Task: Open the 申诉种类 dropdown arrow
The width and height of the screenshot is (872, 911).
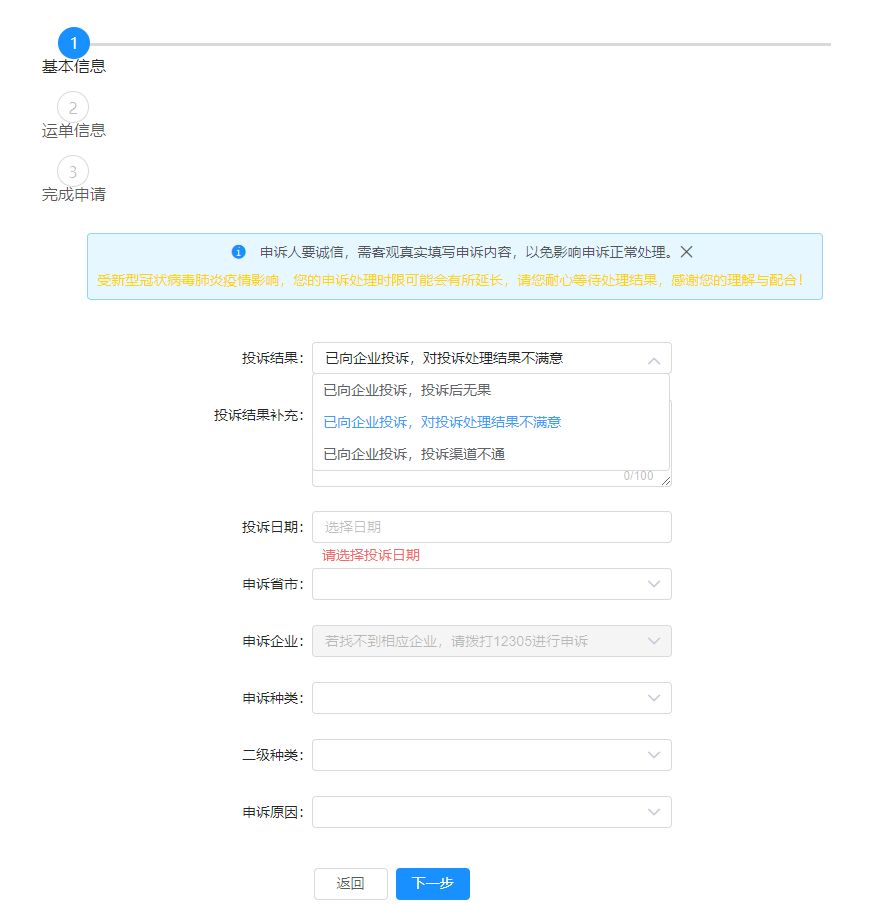Action: 655,697
